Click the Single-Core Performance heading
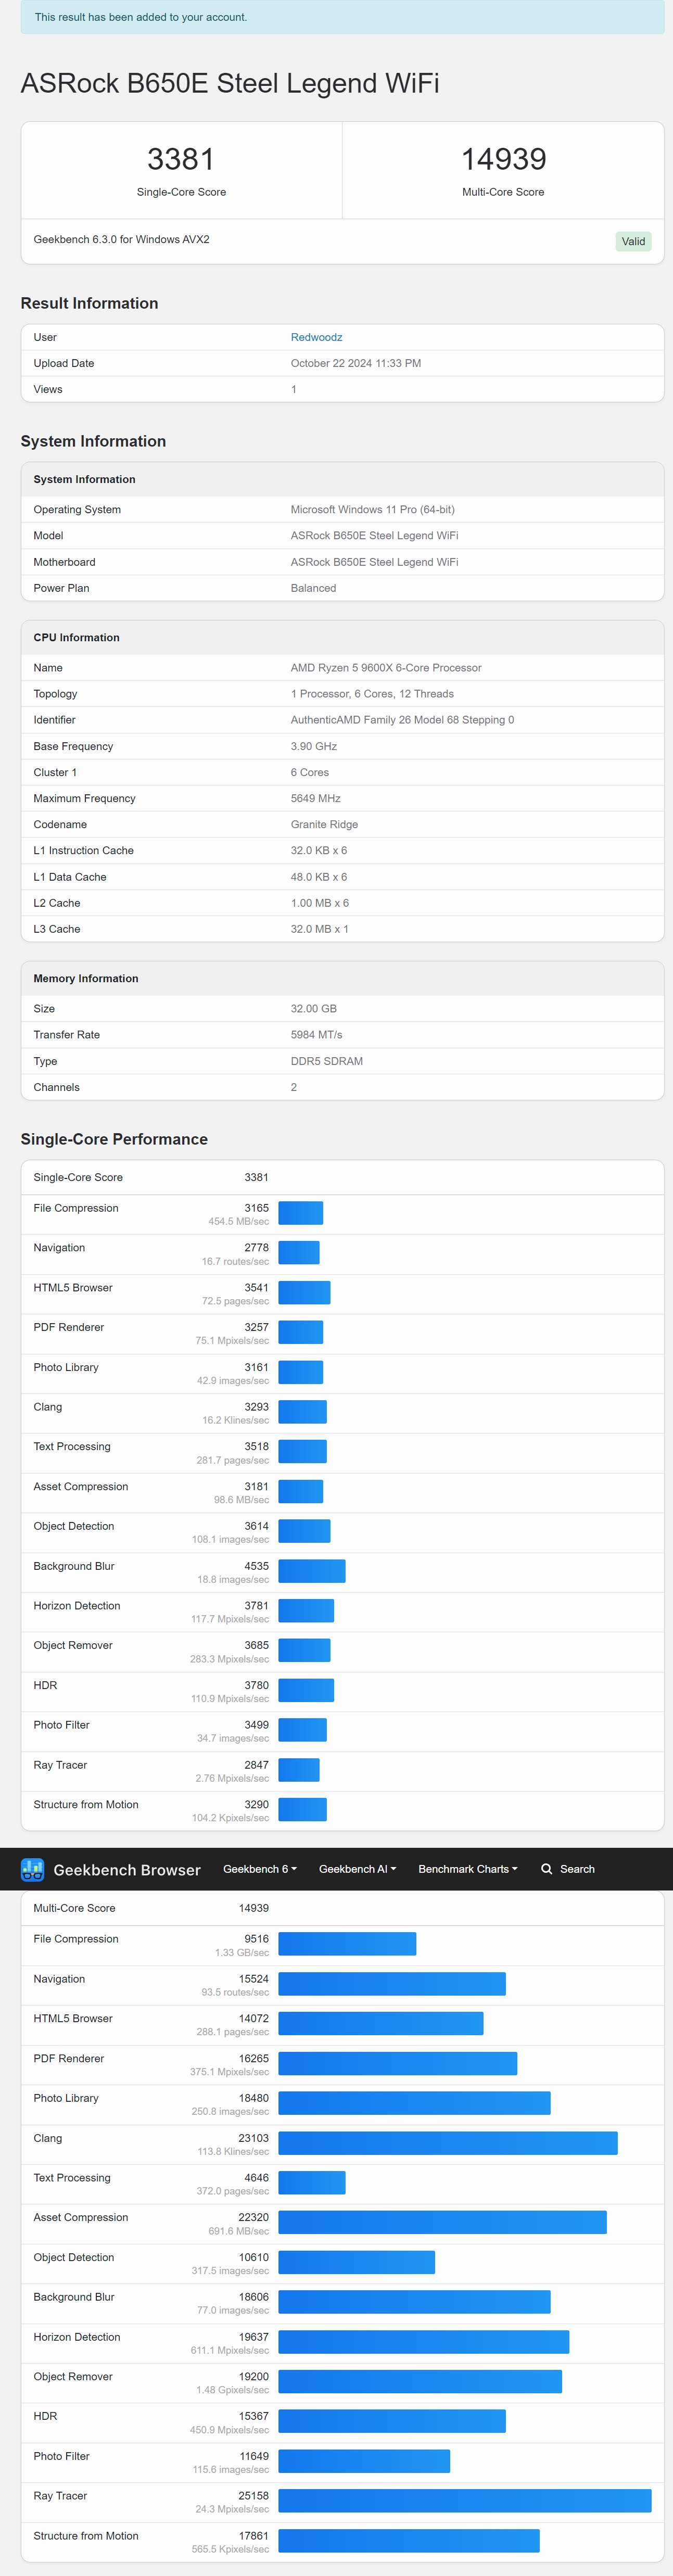The image size is (673, 2576). 114,1139
